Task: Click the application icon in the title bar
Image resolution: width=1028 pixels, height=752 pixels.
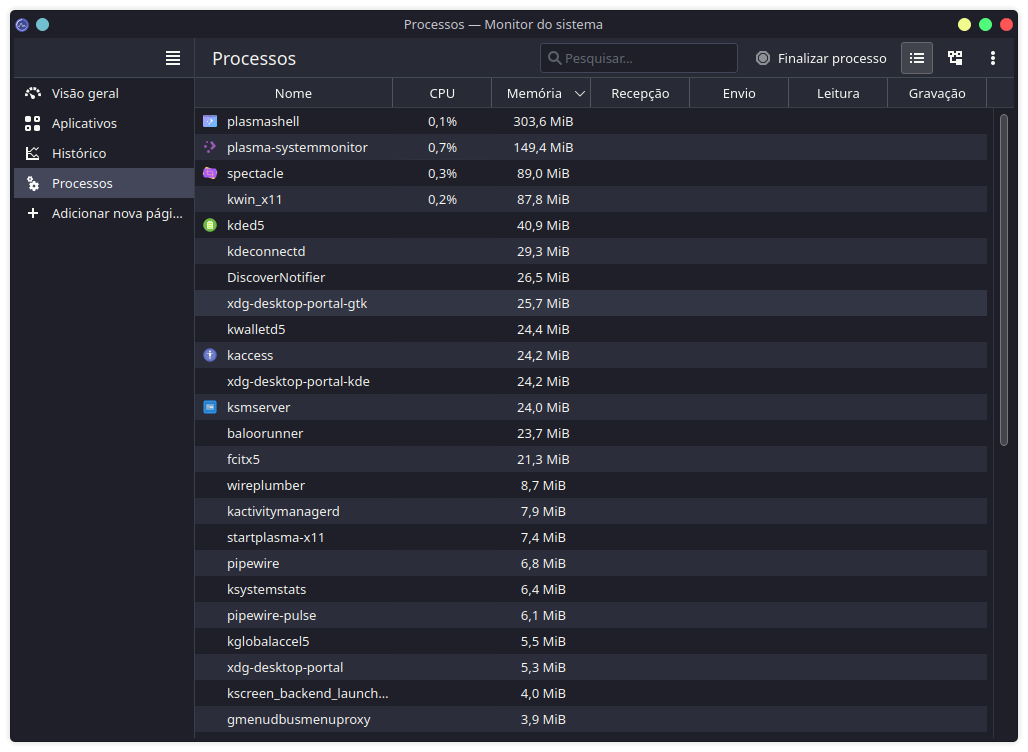Action: [x=22, y=25]
